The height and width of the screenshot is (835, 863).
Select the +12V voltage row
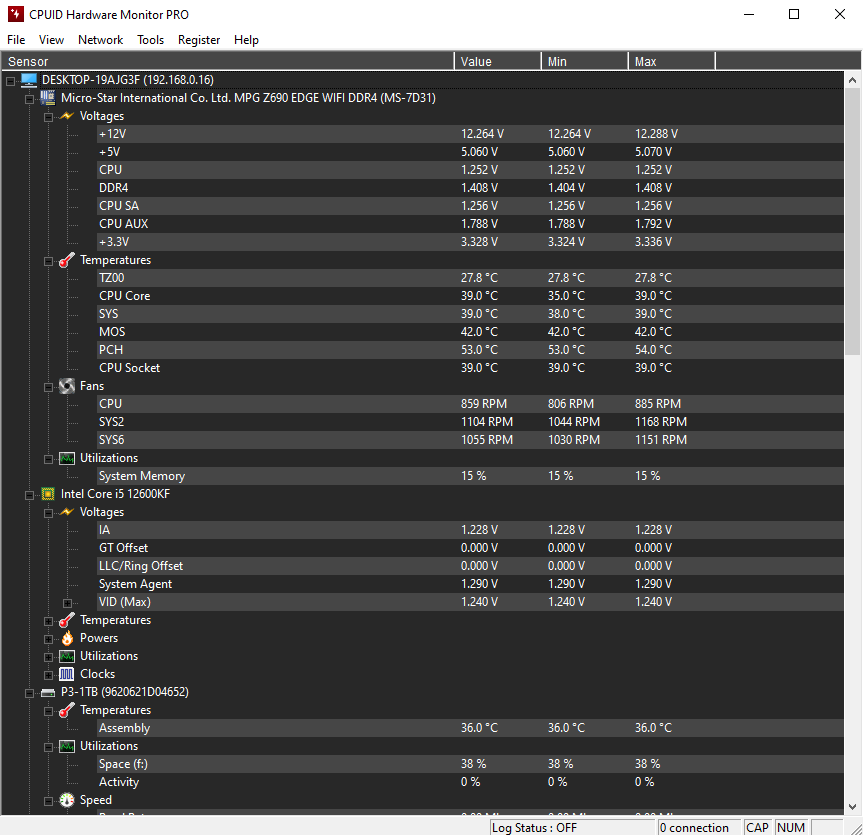coord(470,134)
